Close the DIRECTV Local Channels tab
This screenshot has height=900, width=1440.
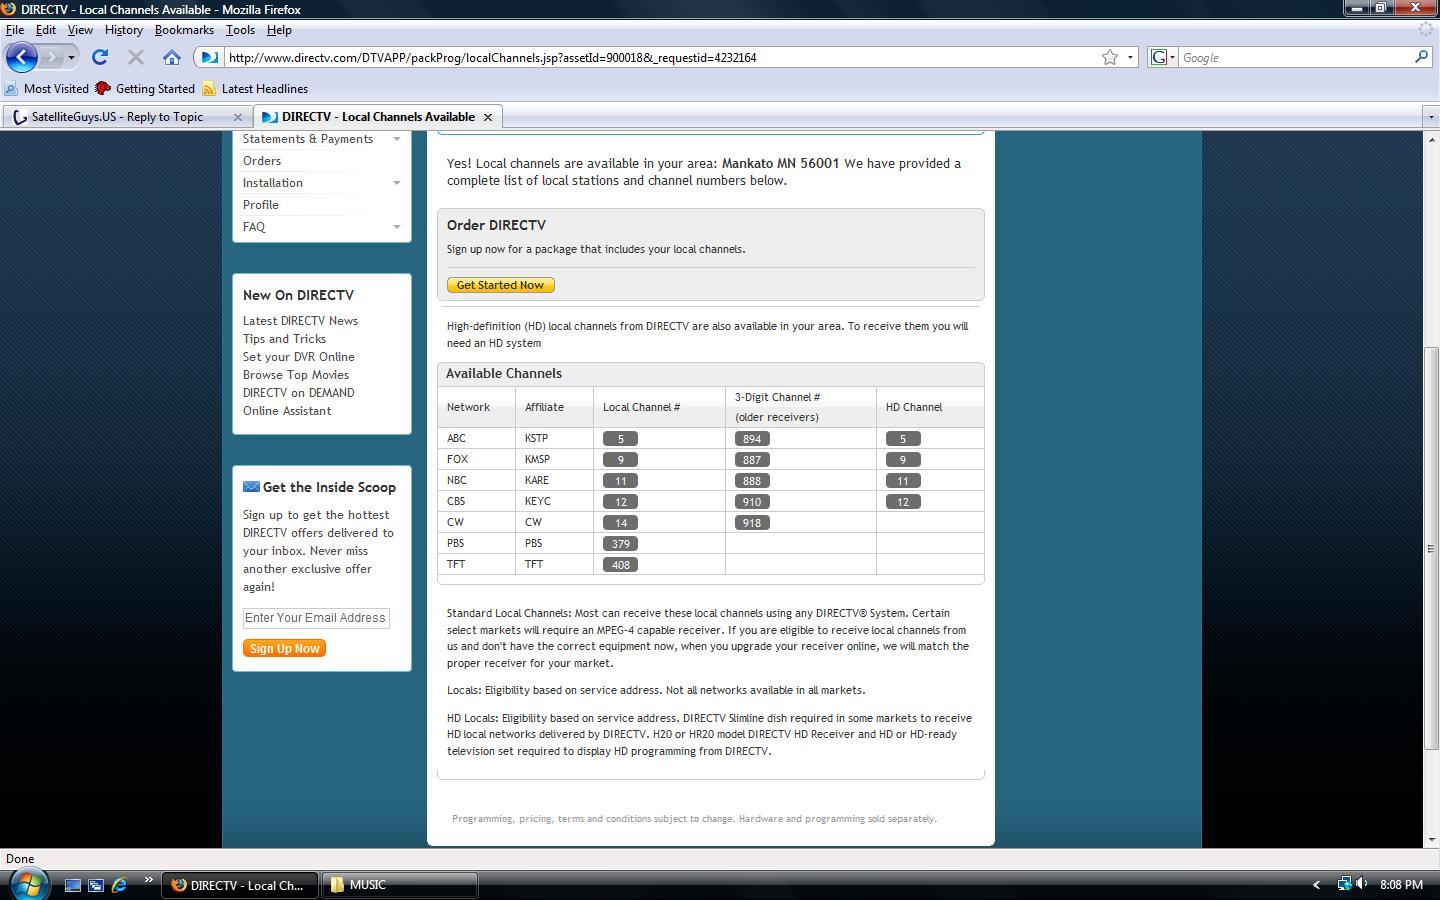pos(488,117)
